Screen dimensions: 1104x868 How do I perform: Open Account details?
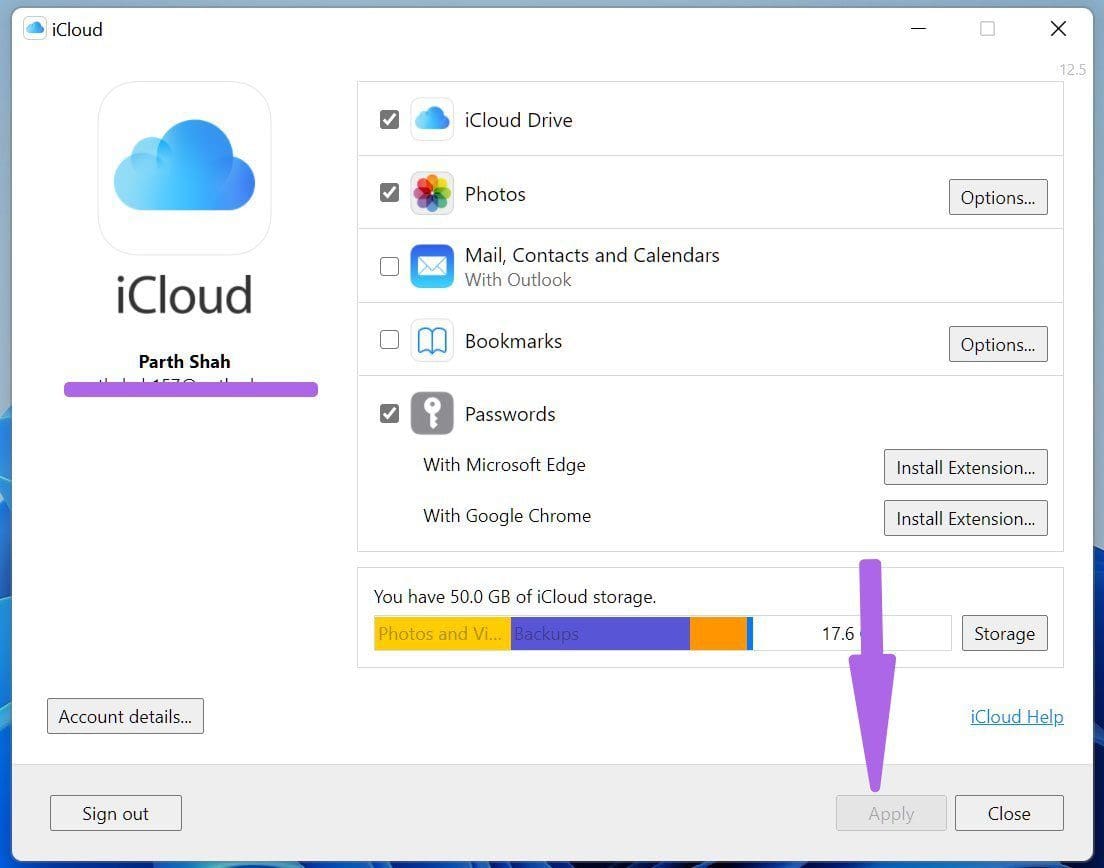(125, 716)
